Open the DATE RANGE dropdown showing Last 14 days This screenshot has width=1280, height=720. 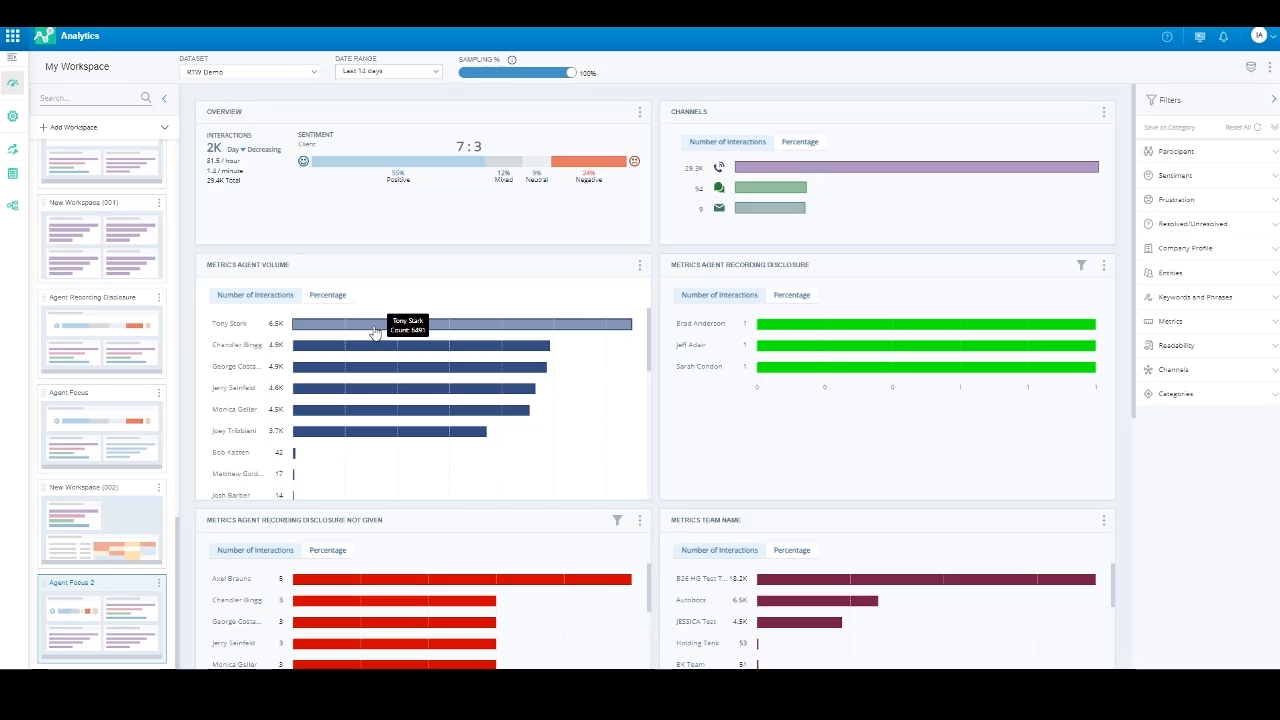pyautogui.click(x=388, y=71)
